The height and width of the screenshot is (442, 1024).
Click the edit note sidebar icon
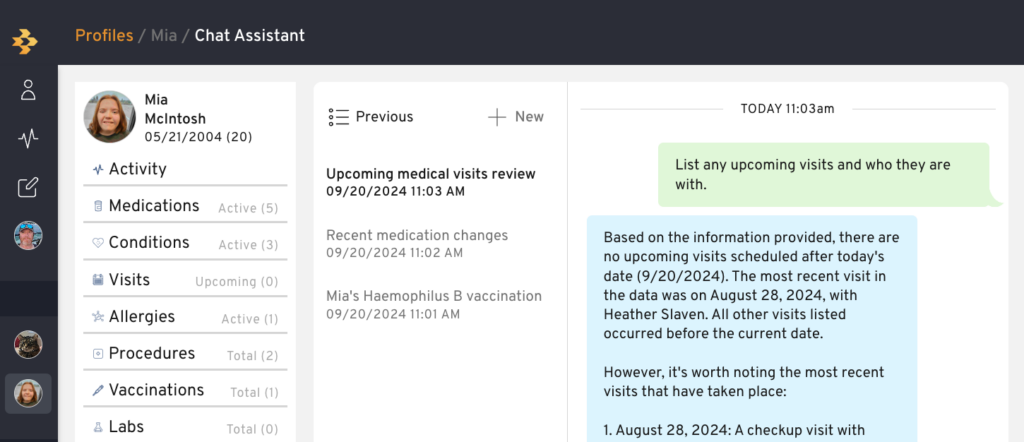click(28, 187)
